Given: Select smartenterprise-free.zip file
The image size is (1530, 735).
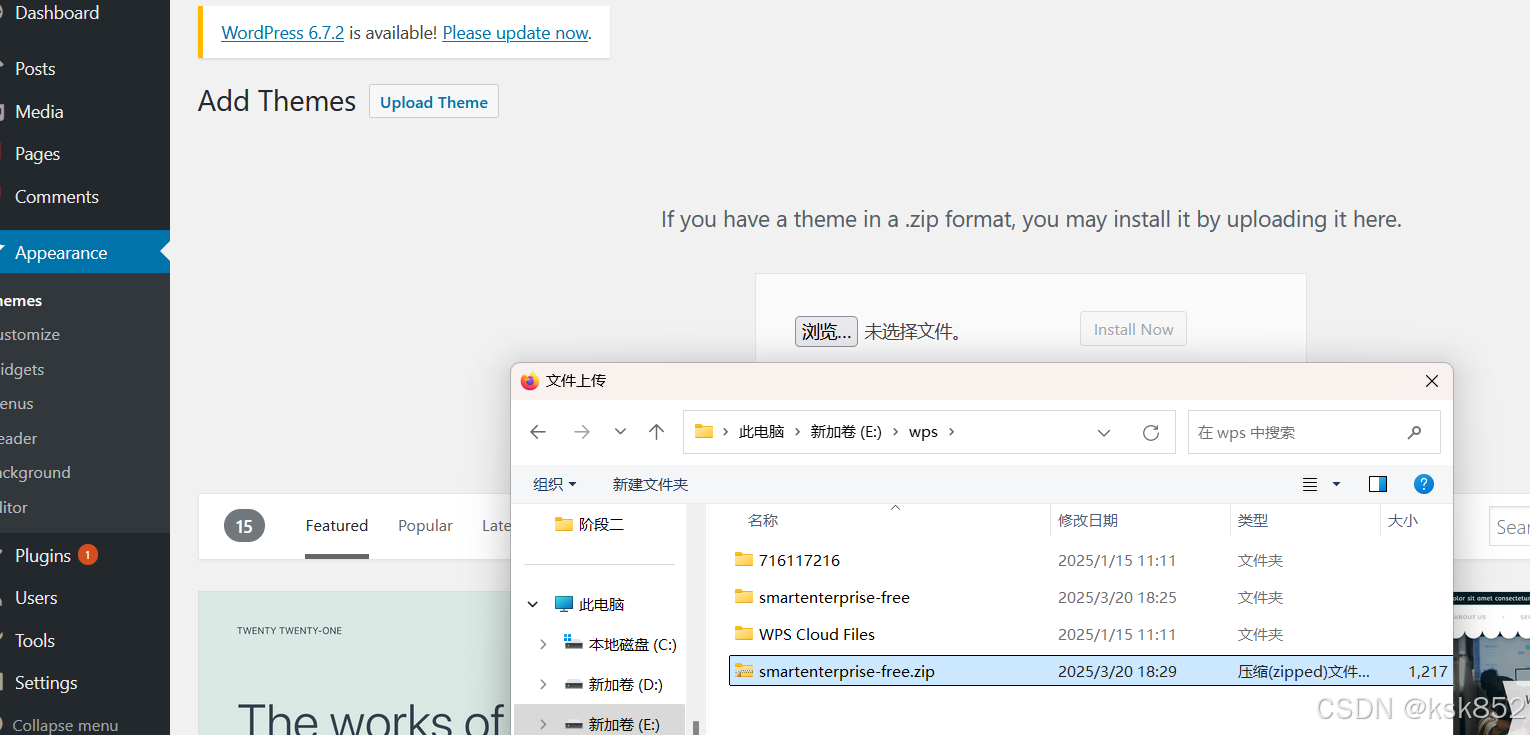Looking at the screenshot, I should [1091, 671].
